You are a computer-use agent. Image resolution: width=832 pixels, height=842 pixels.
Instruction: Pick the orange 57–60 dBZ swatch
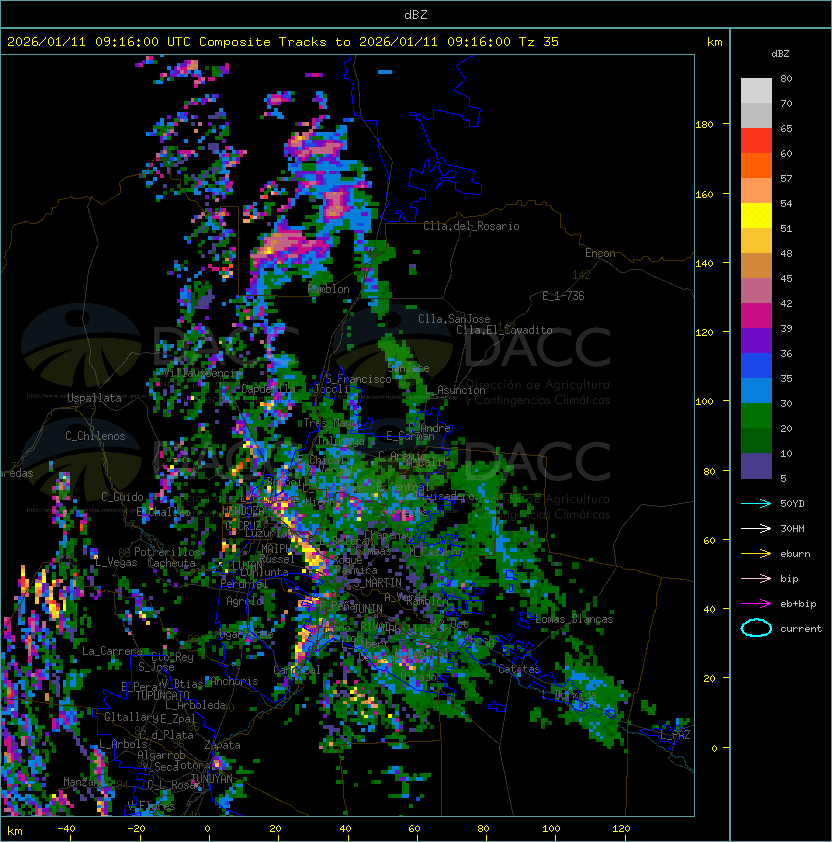pos(756,165)
